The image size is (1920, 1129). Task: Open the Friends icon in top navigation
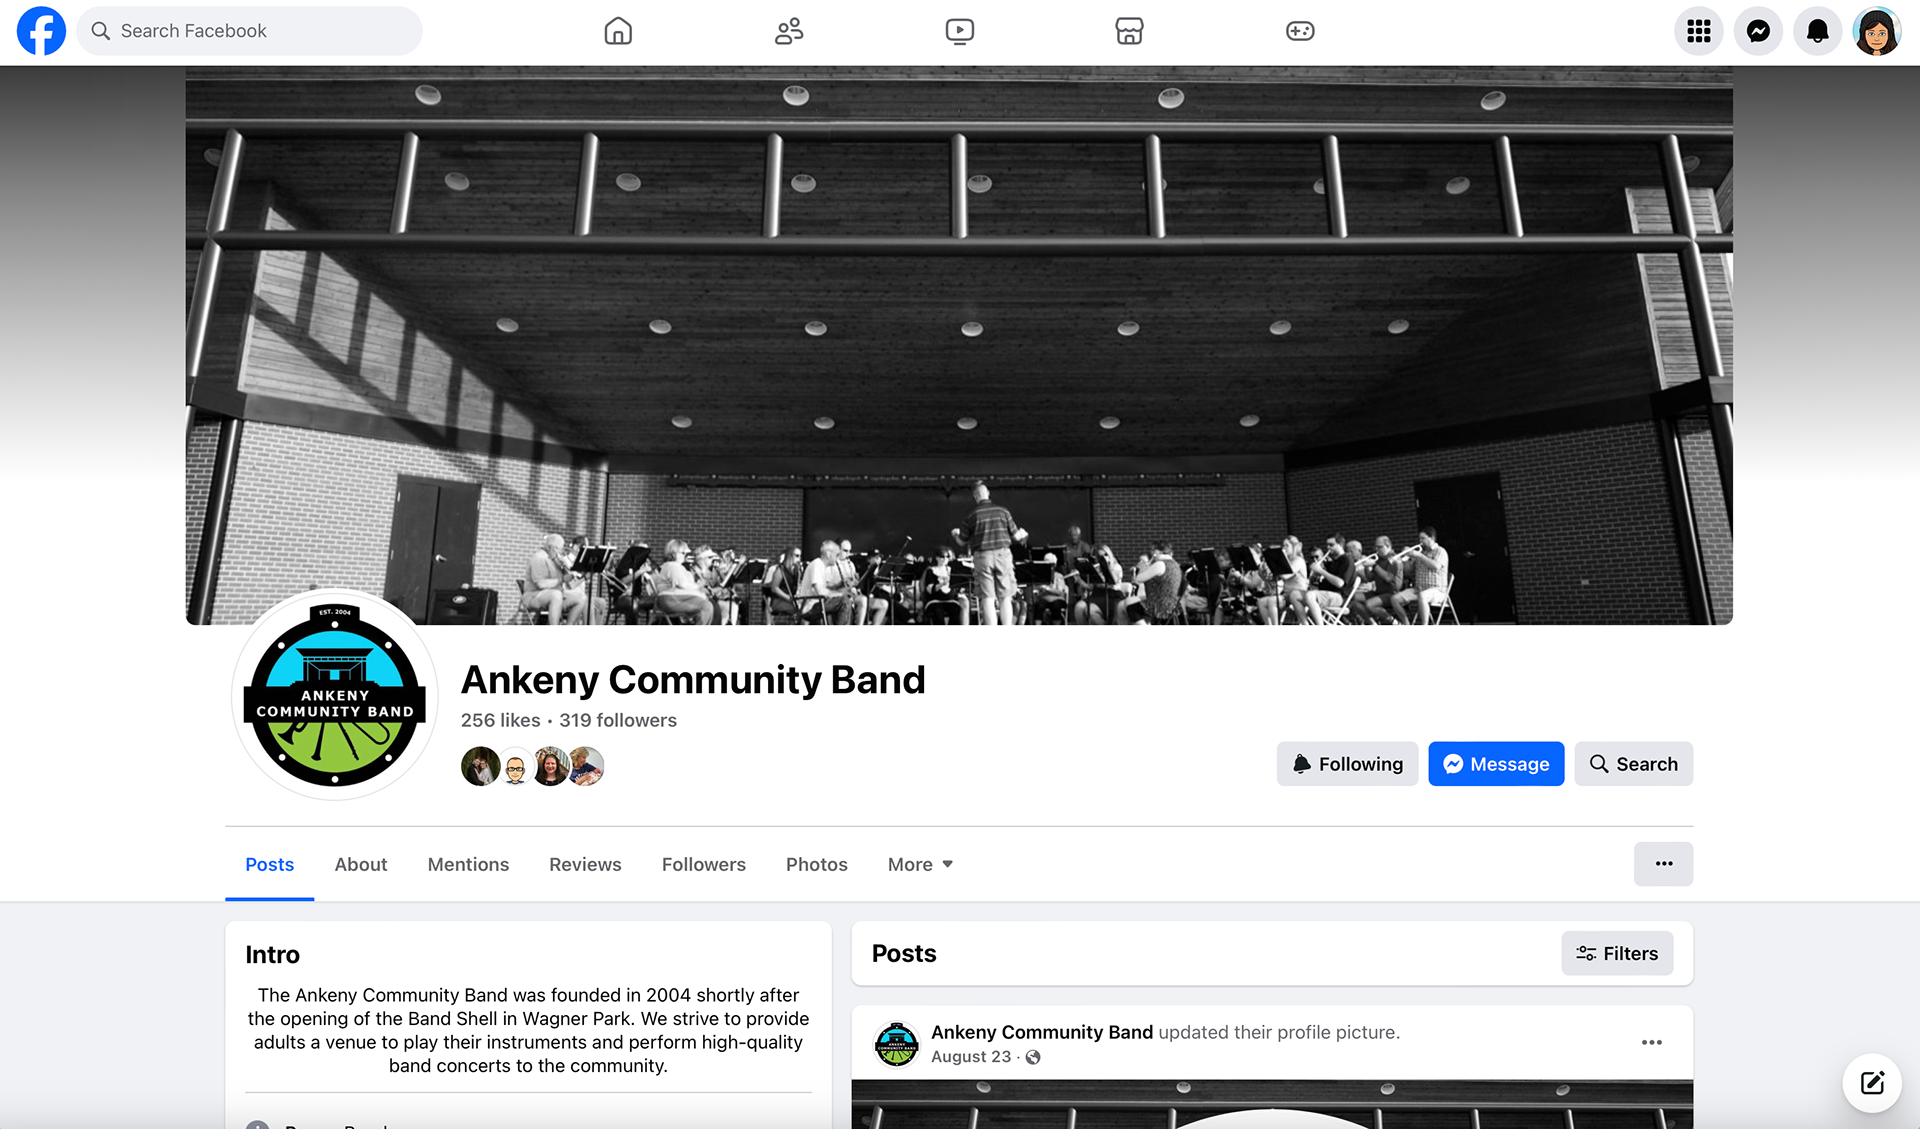[x=789, y=31]
